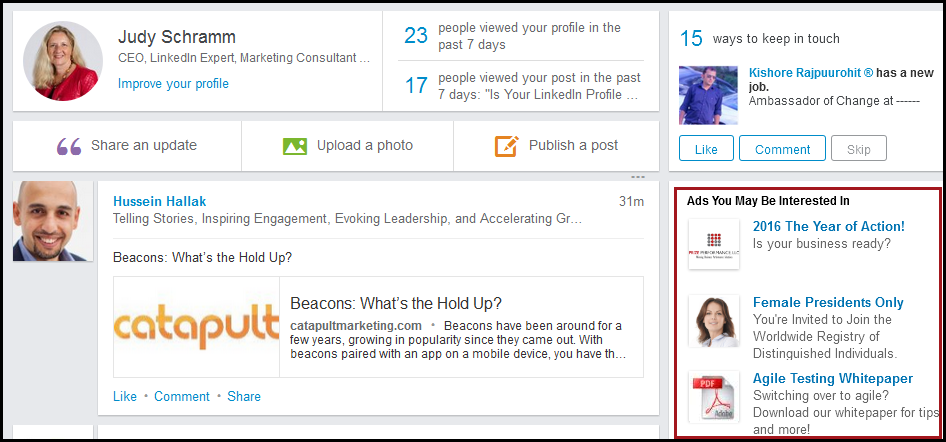Open Hussein Hallak's profile picture
Screen dimensions: 946x442
point(53,221)
